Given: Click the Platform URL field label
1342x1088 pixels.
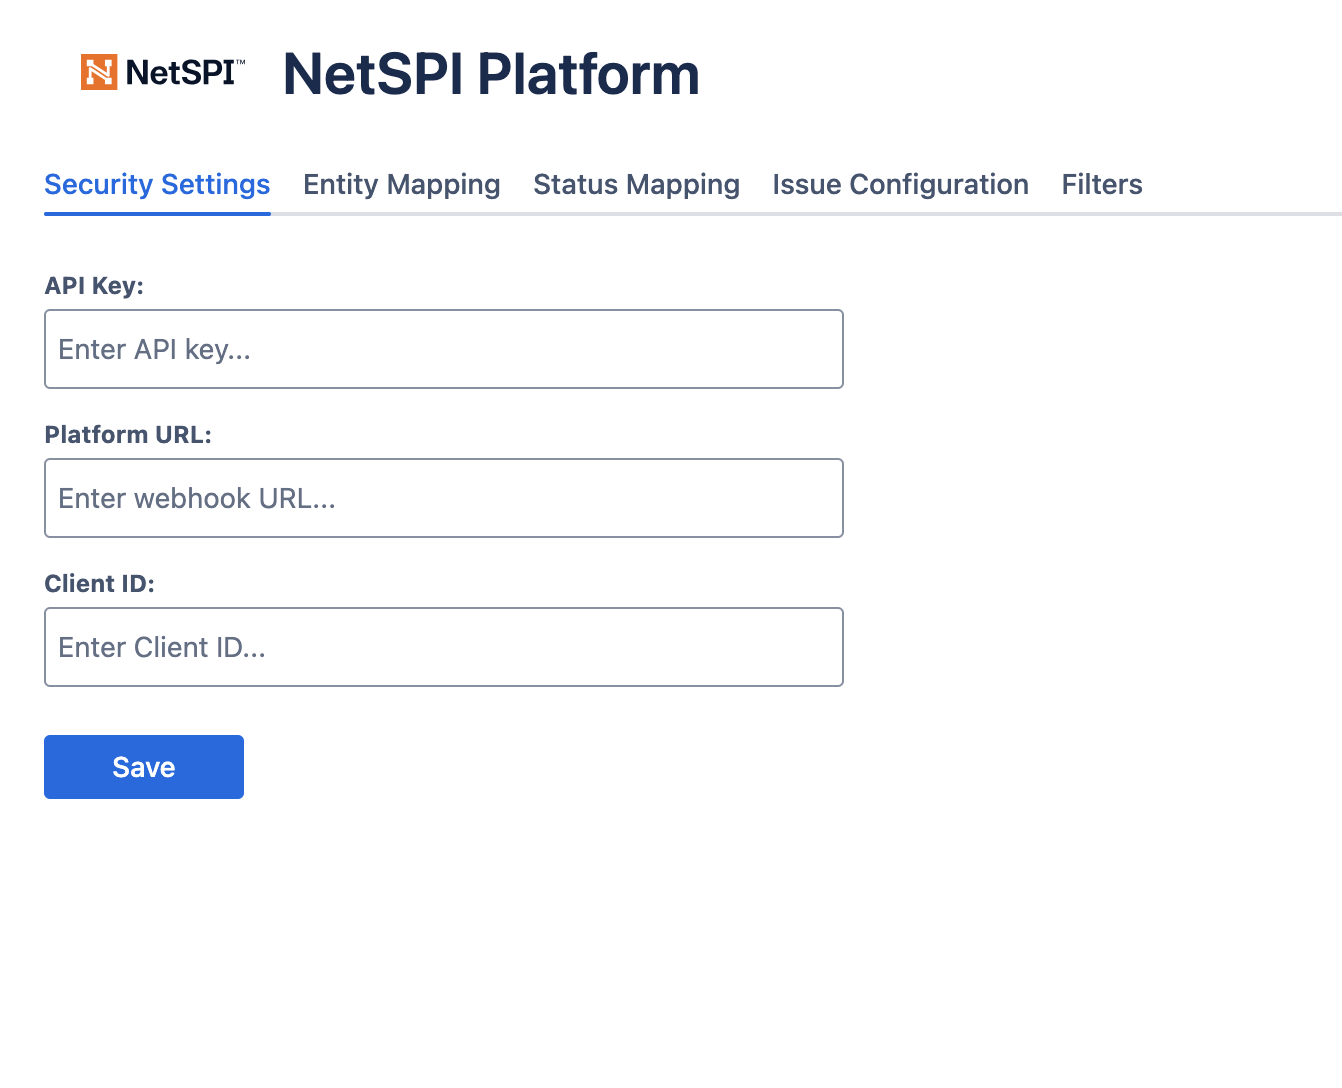Looking at the screenshot, I should [x=128, y=435].
